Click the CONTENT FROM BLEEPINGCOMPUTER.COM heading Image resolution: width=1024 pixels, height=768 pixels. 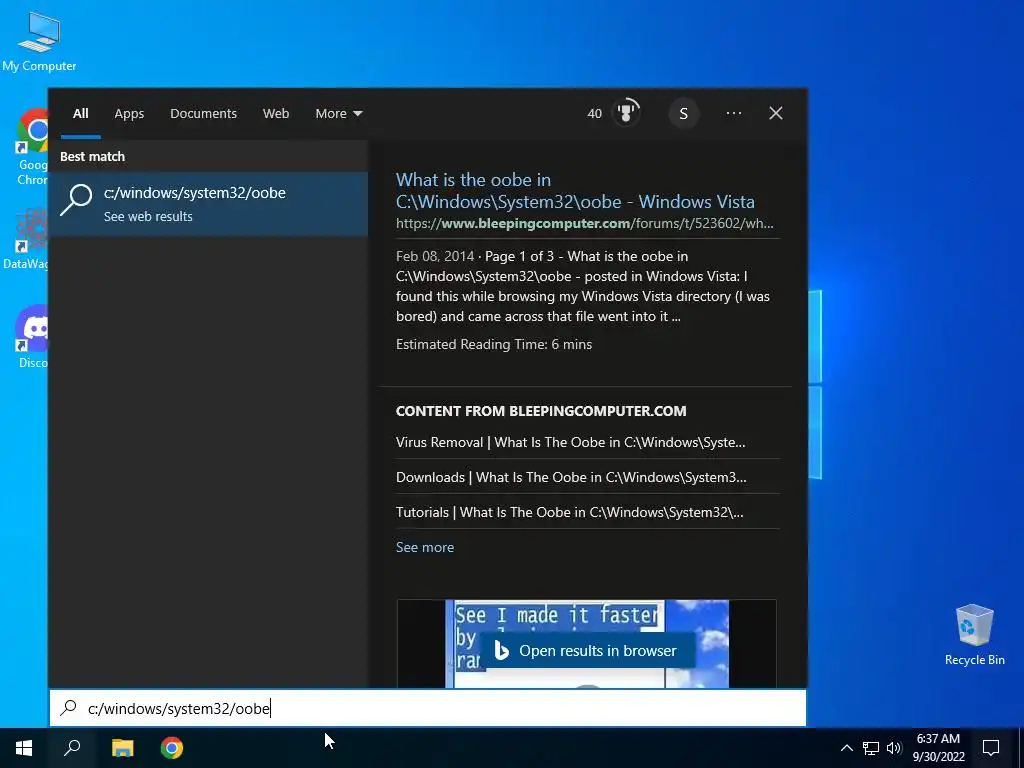coord(541,411)
